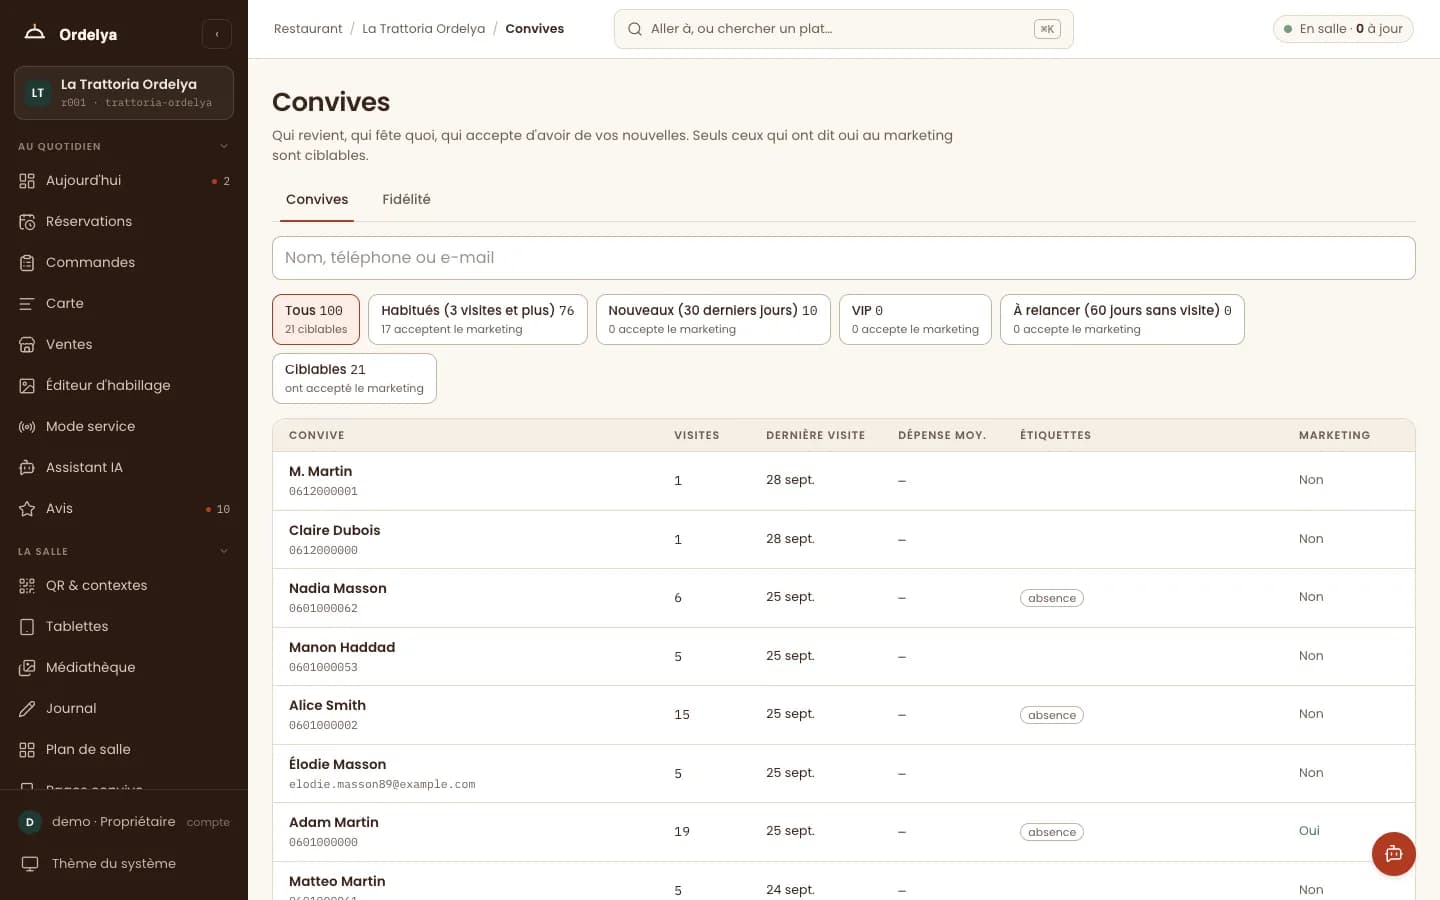Focus the Nom, téléphone ou e-mail search field
This screenshot has width=1440, height=900.
[x=843, y=258]
